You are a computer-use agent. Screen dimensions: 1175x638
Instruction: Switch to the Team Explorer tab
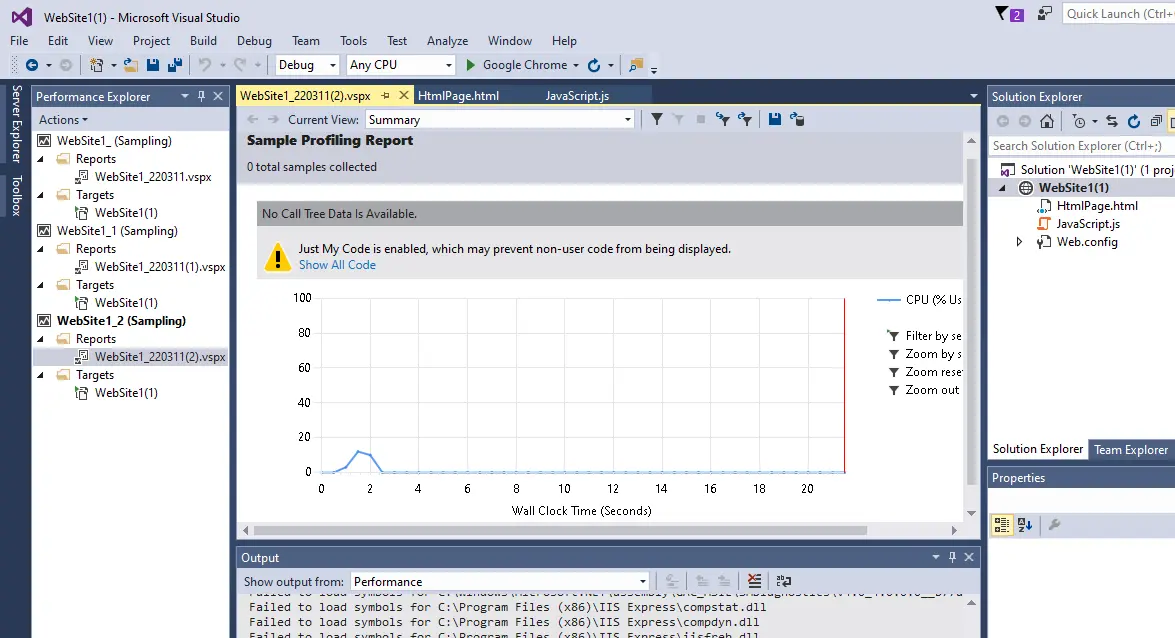click(1131, 450)
